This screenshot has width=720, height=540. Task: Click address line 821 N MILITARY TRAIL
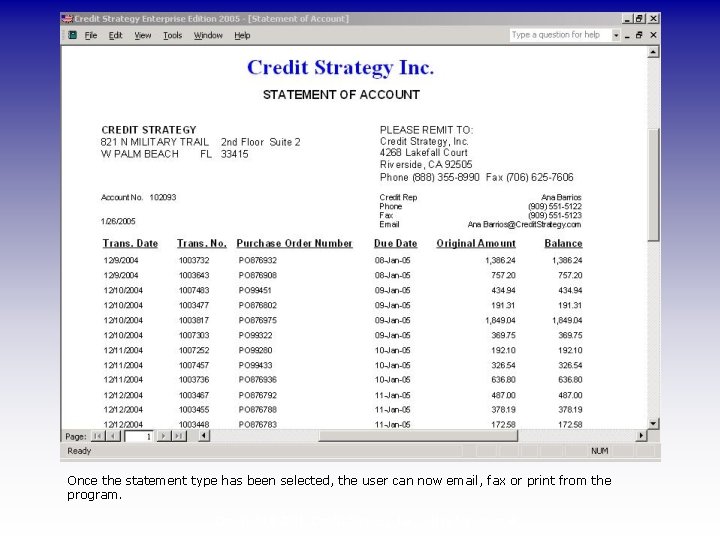[x=155, y=142]
